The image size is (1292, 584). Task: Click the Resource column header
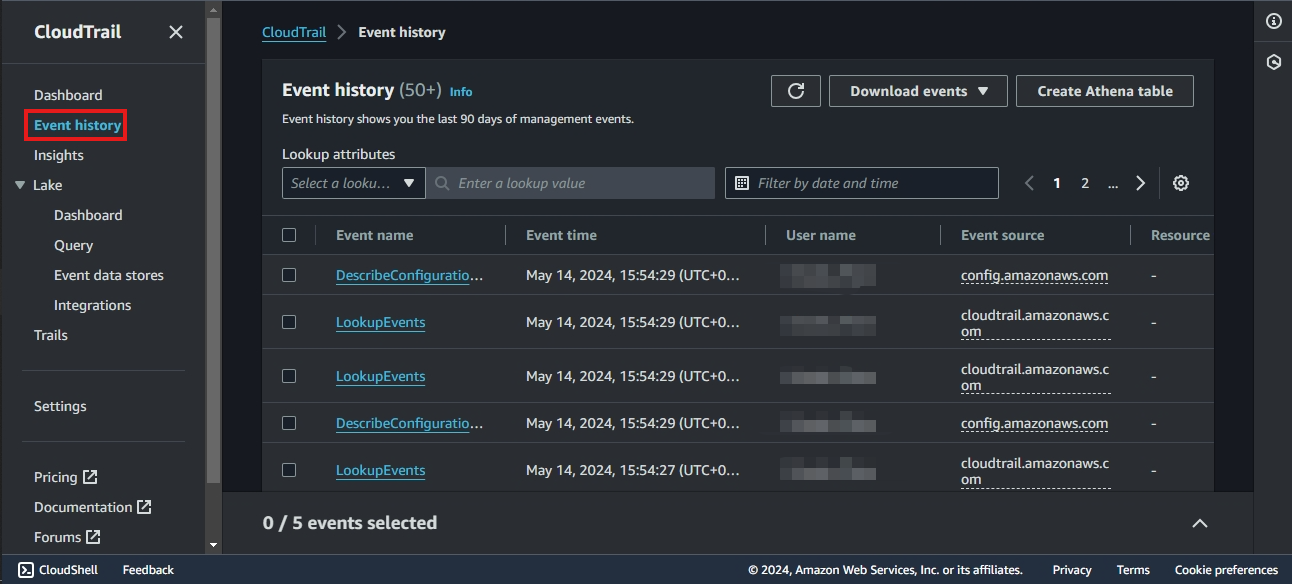[x=1180, y=235]
